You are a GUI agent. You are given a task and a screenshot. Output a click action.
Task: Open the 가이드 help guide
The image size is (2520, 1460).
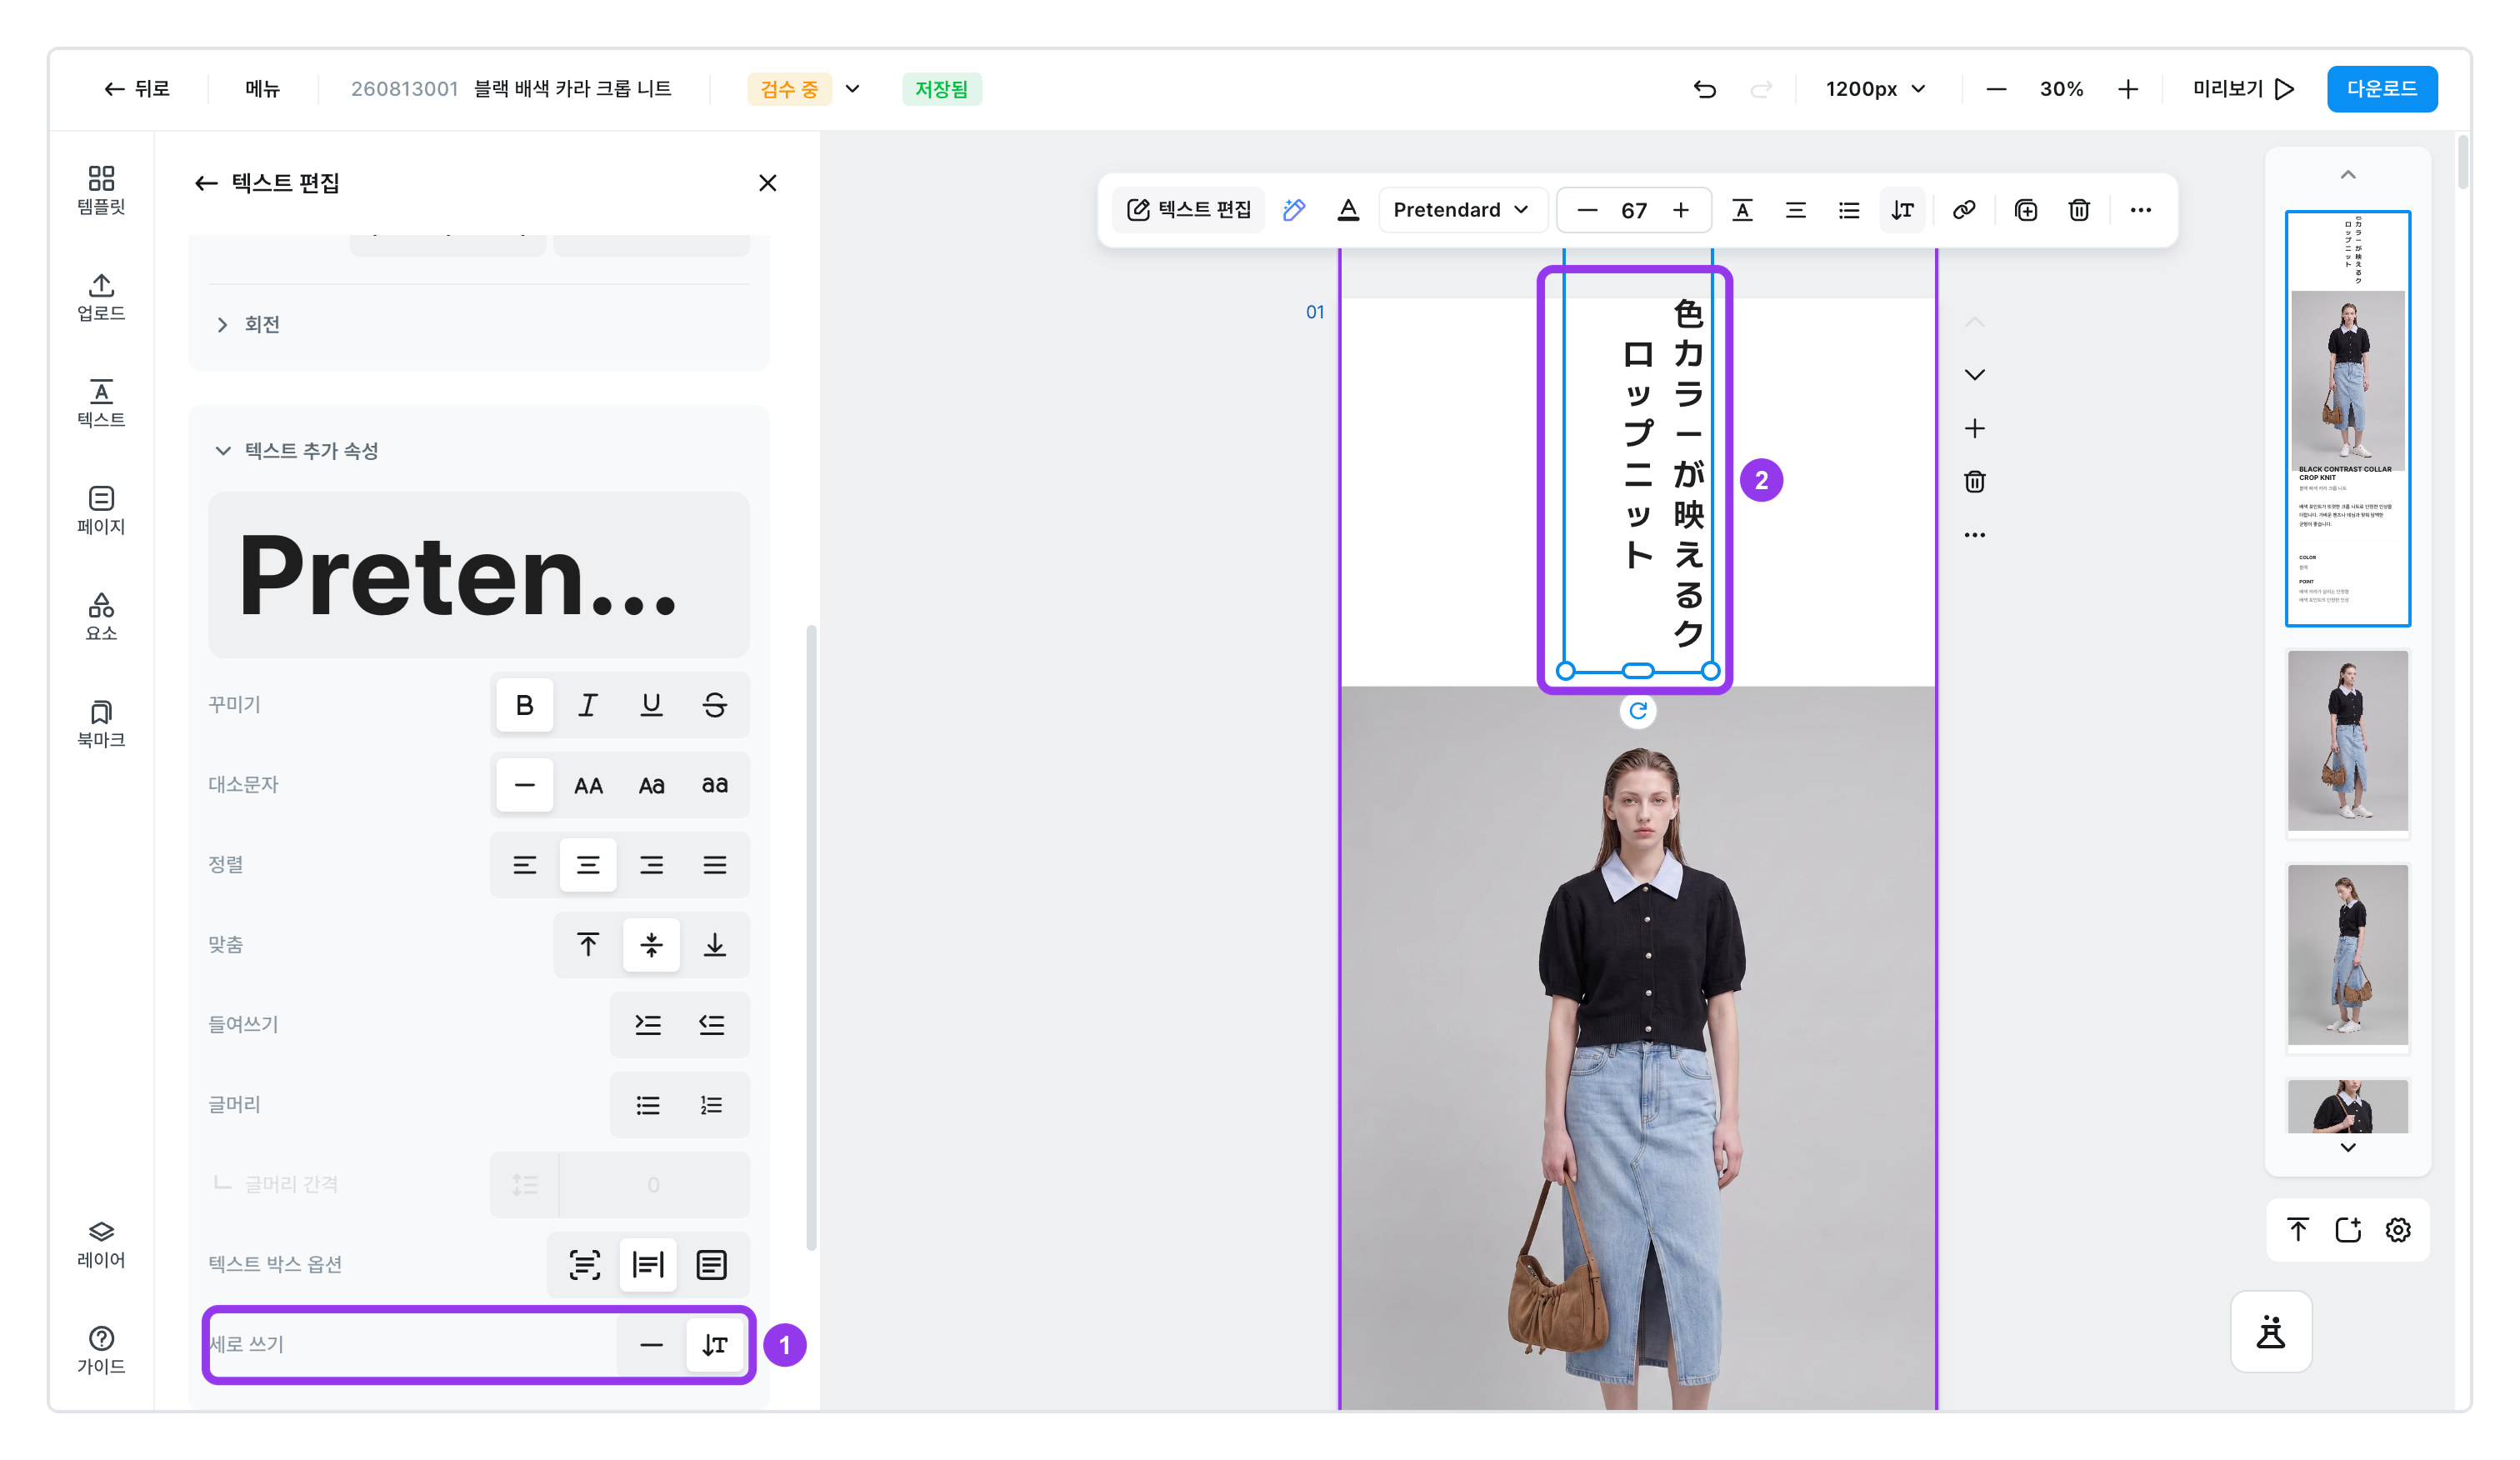tap(101, 1351)
